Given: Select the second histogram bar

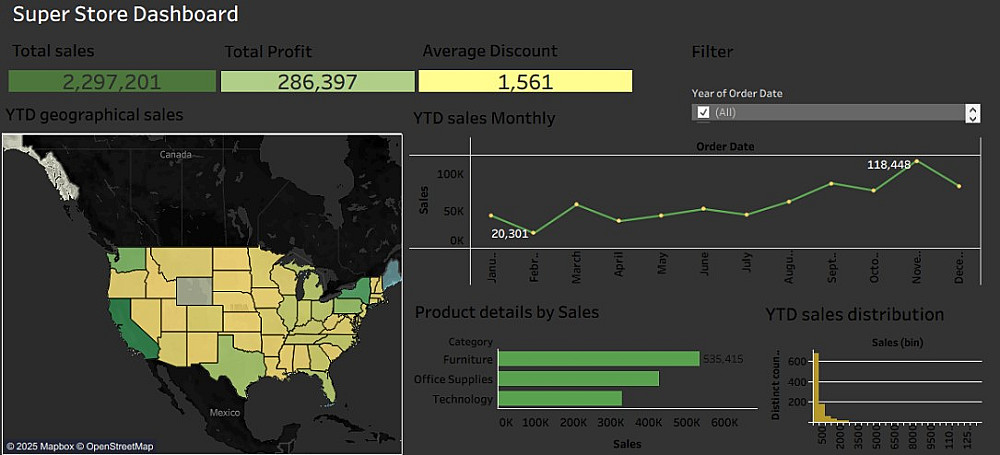Looking at the screenshot, I should 821,414.
